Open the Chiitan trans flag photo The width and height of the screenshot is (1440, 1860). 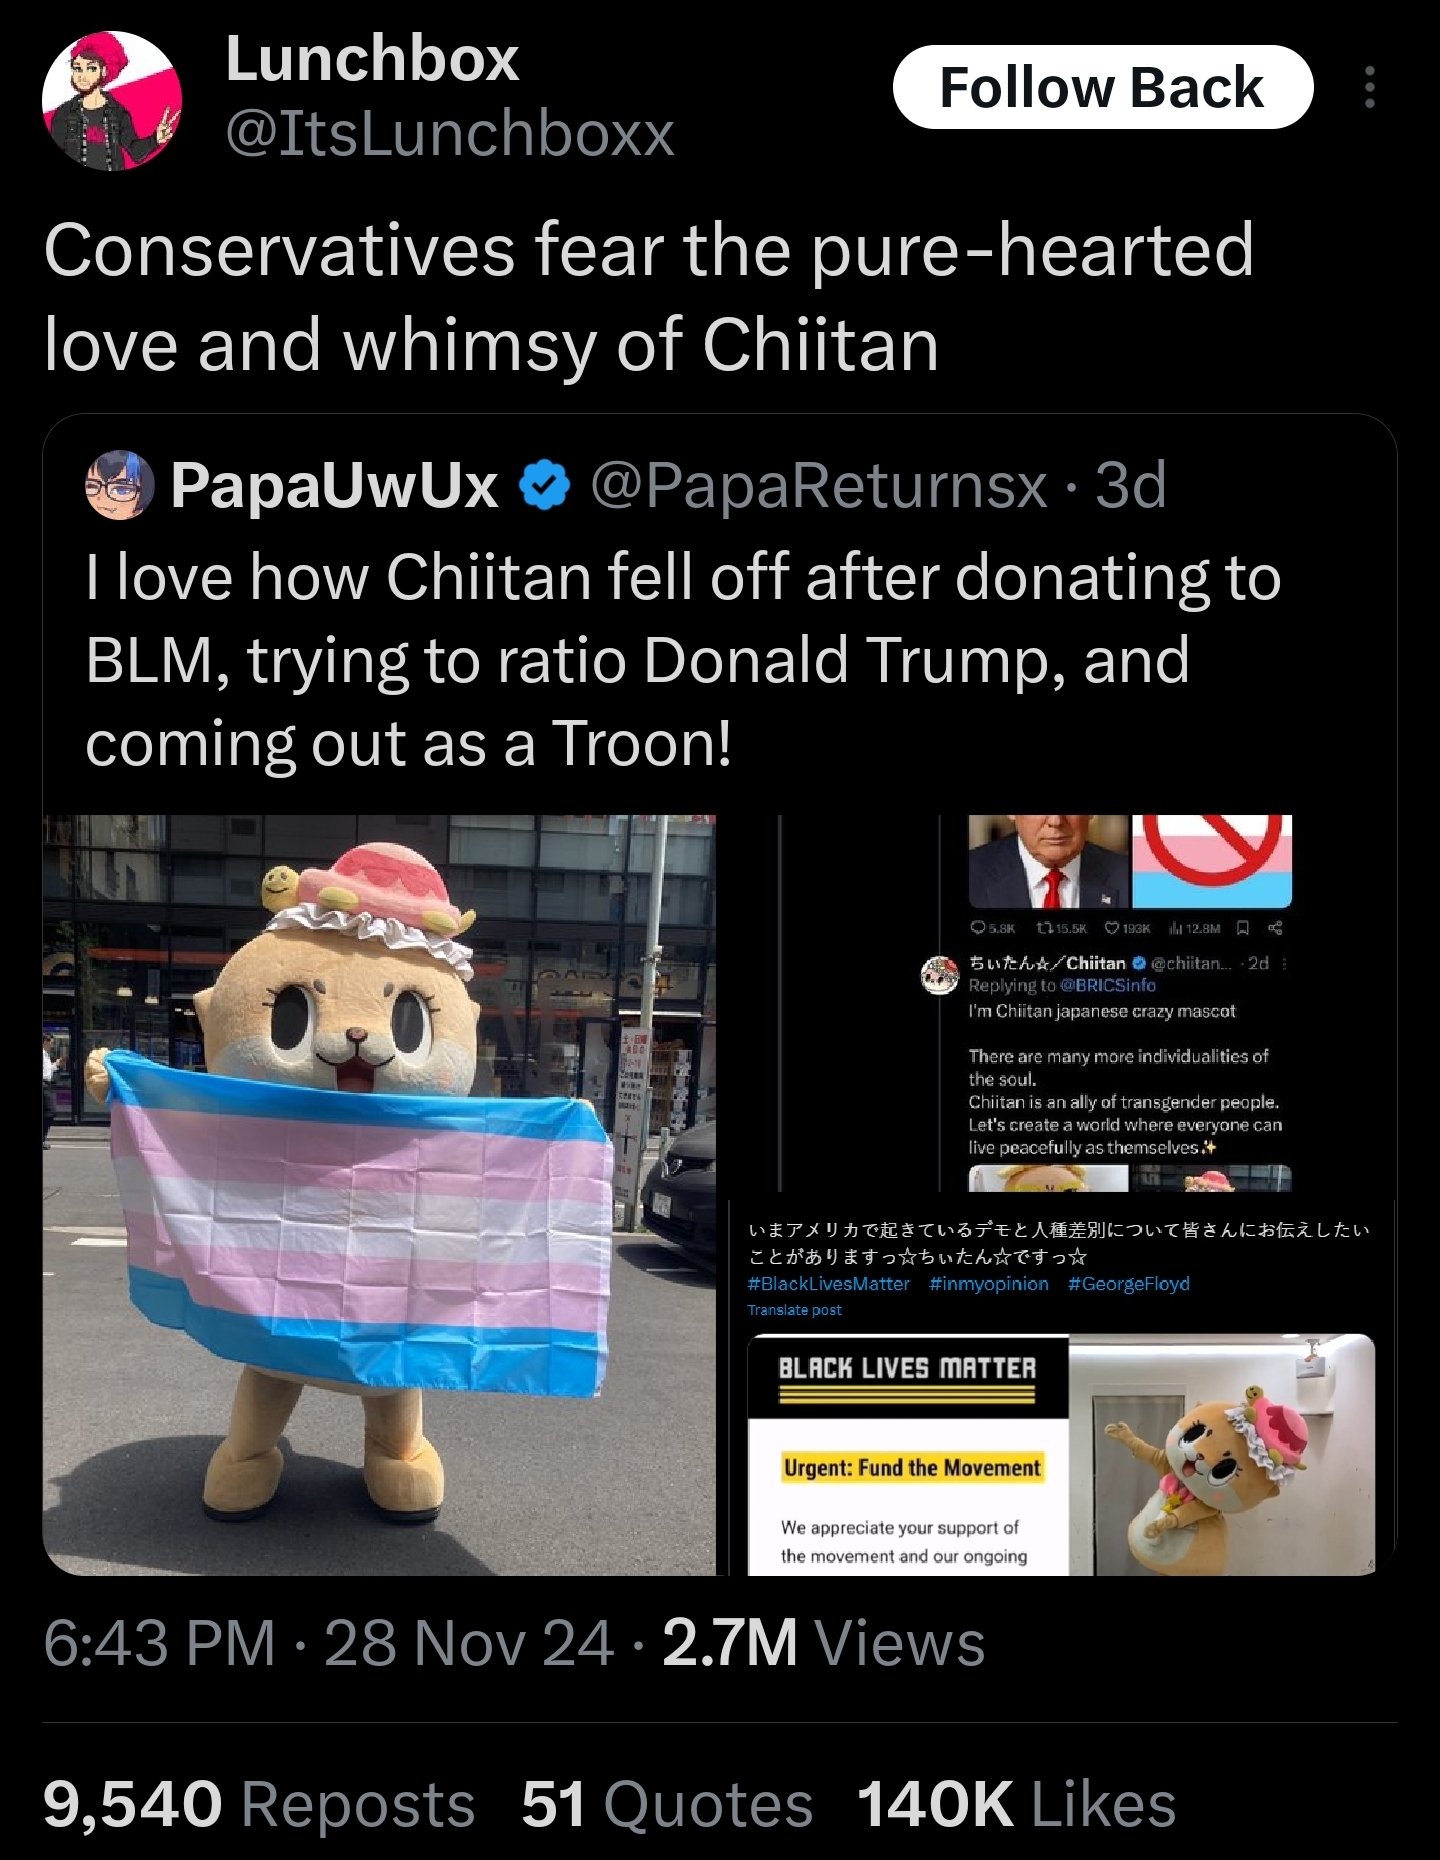tap(379, 1195)
